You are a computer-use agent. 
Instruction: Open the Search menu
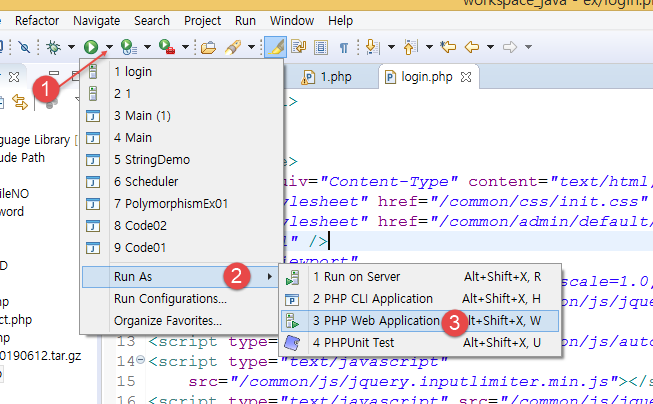152,20
